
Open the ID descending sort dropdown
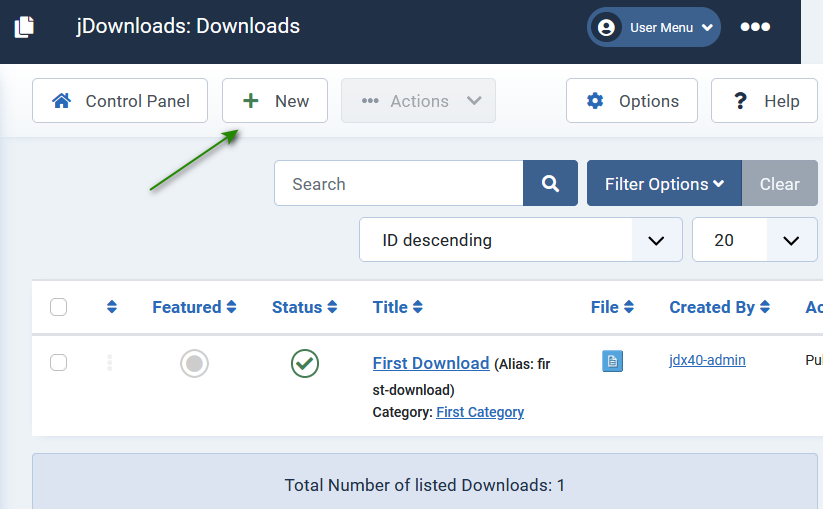(x=521, y=240)
